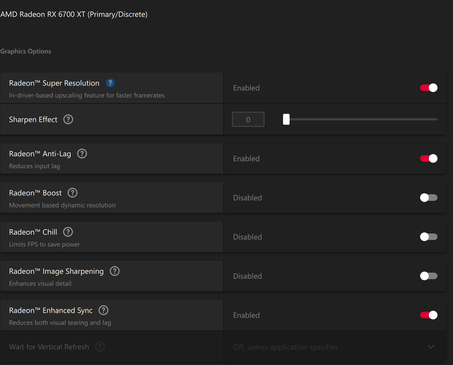Open the Radeon Boost help icon
The image size is (453, 365).
[72, 193]
